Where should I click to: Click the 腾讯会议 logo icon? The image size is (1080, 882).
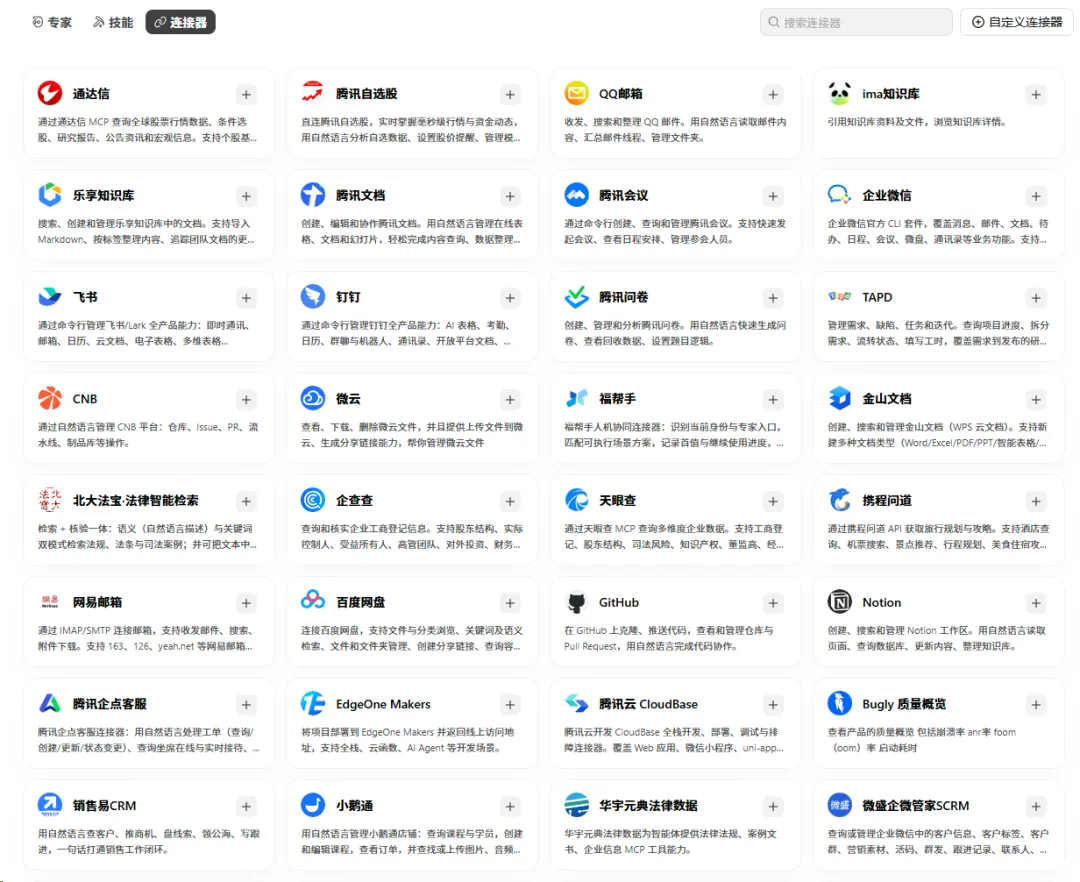click(x=577, y=195)
